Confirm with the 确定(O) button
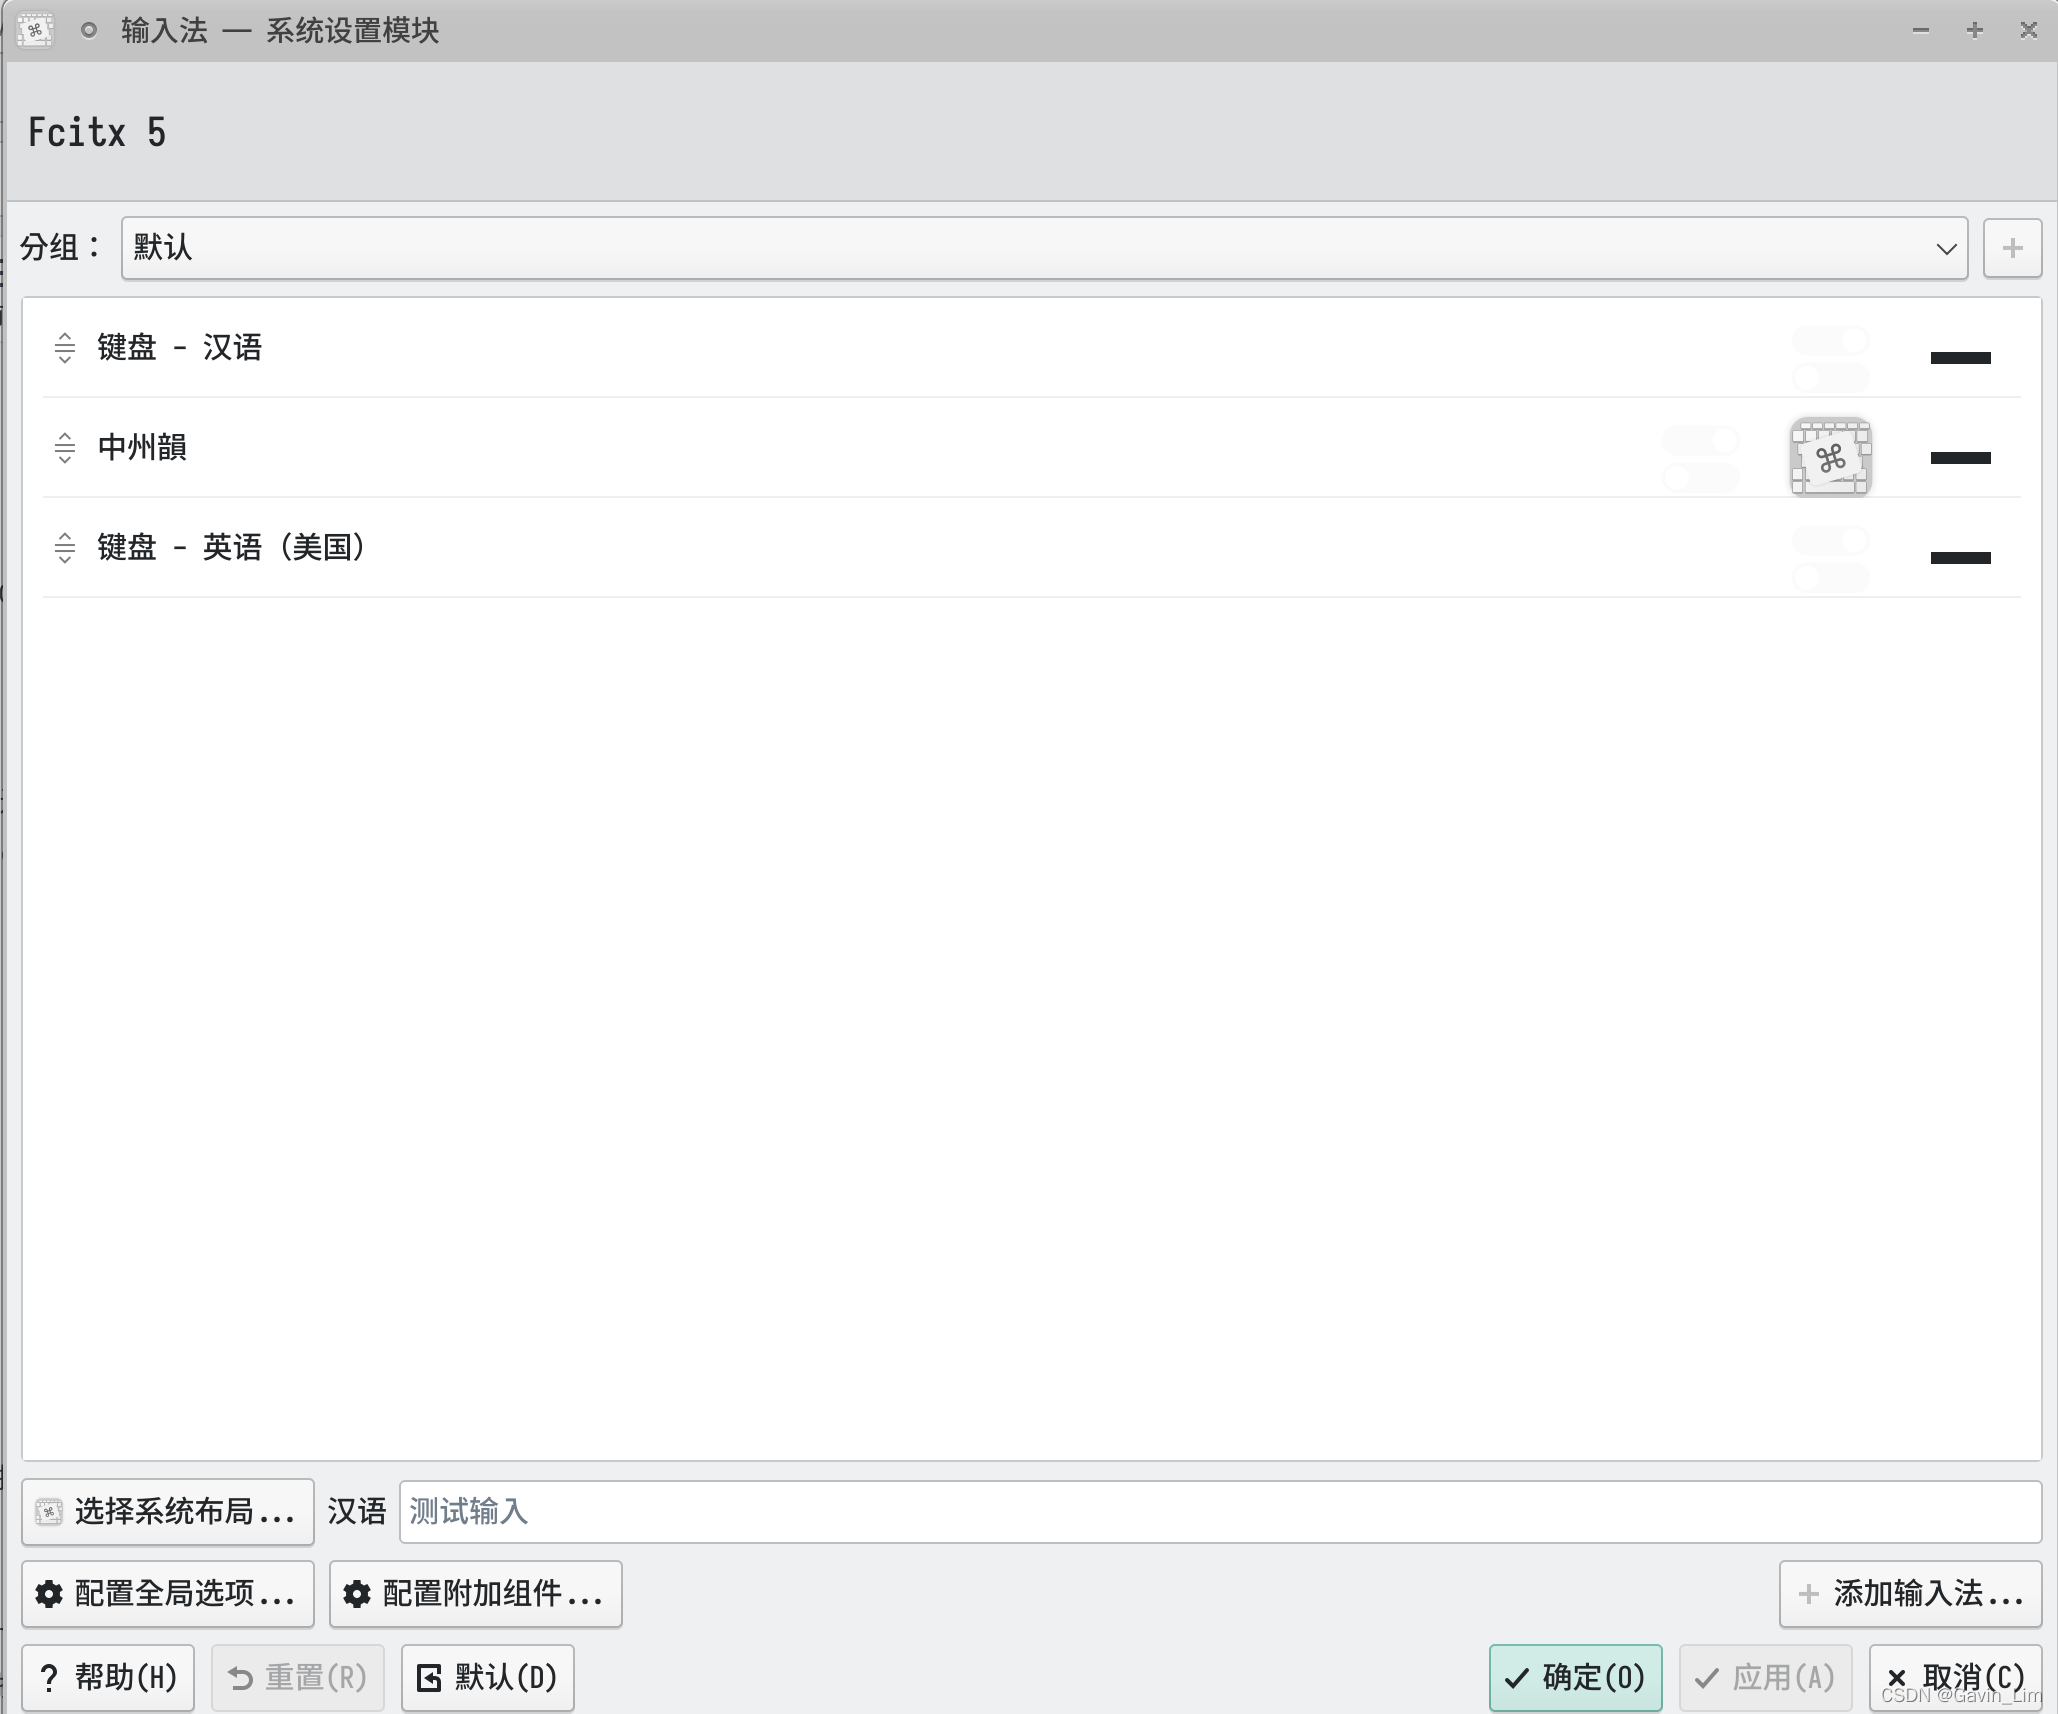This screenshot has height=1714, width=2058. point(1575,1677)
